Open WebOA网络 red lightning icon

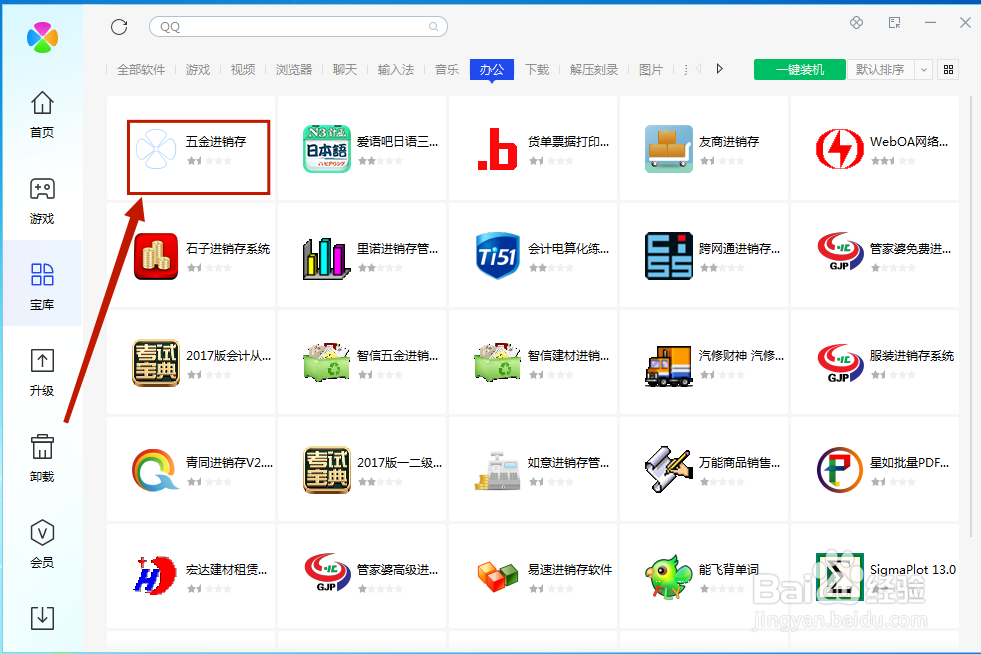point(840,148)
